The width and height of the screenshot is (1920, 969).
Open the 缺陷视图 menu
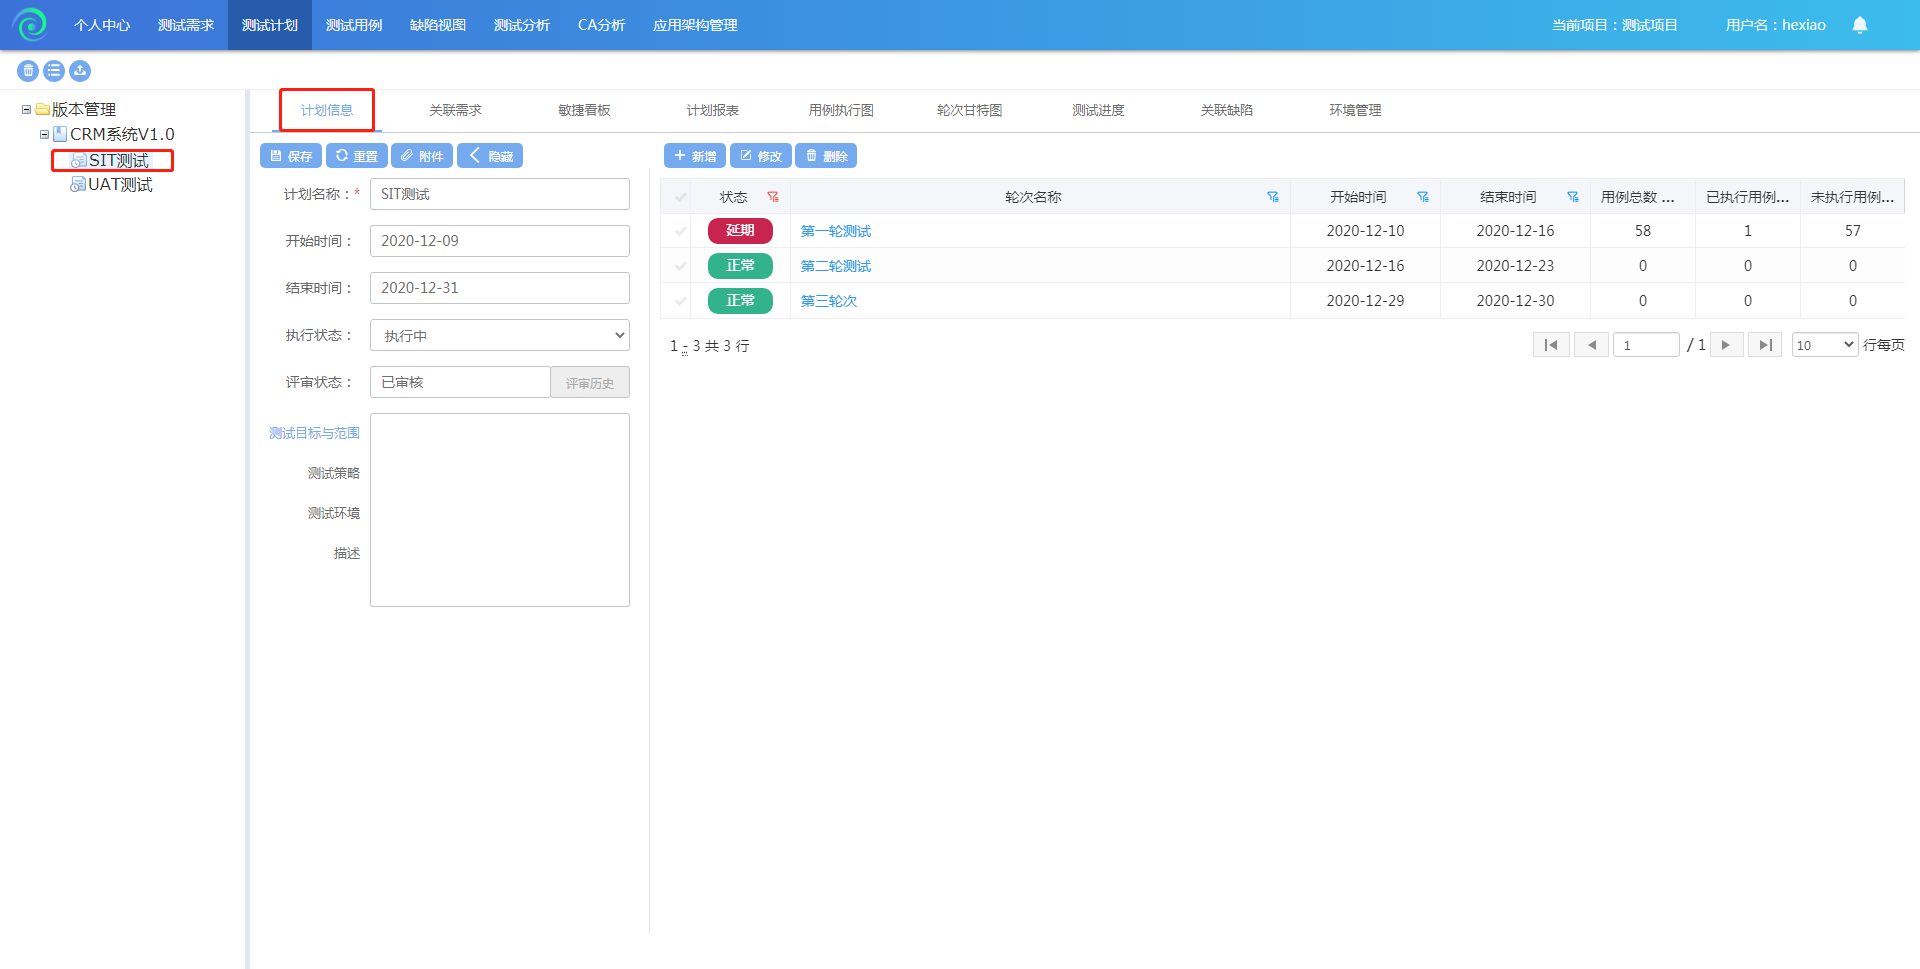tap(438, 25)
